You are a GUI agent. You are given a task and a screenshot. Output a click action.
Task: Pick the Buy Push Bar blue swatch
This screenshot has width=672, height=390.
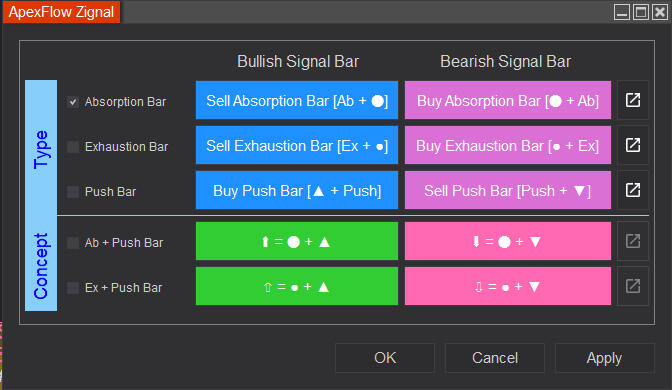click(x=297, y=190)
